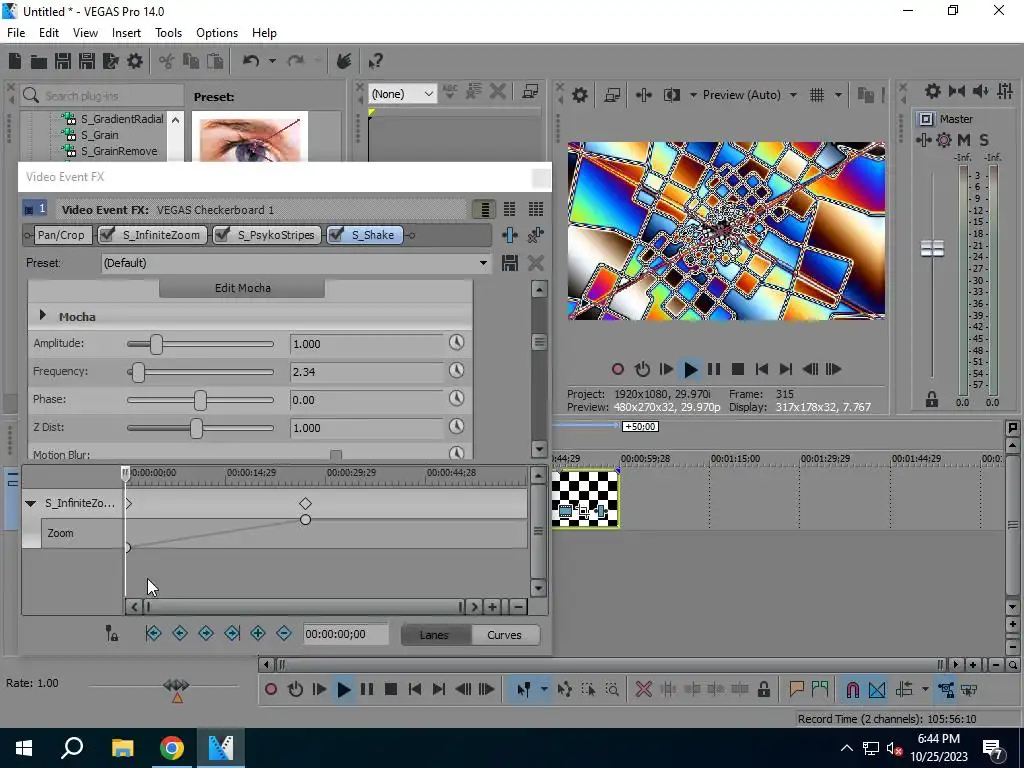Solo the Master bus with S

[x=984, y=140]
